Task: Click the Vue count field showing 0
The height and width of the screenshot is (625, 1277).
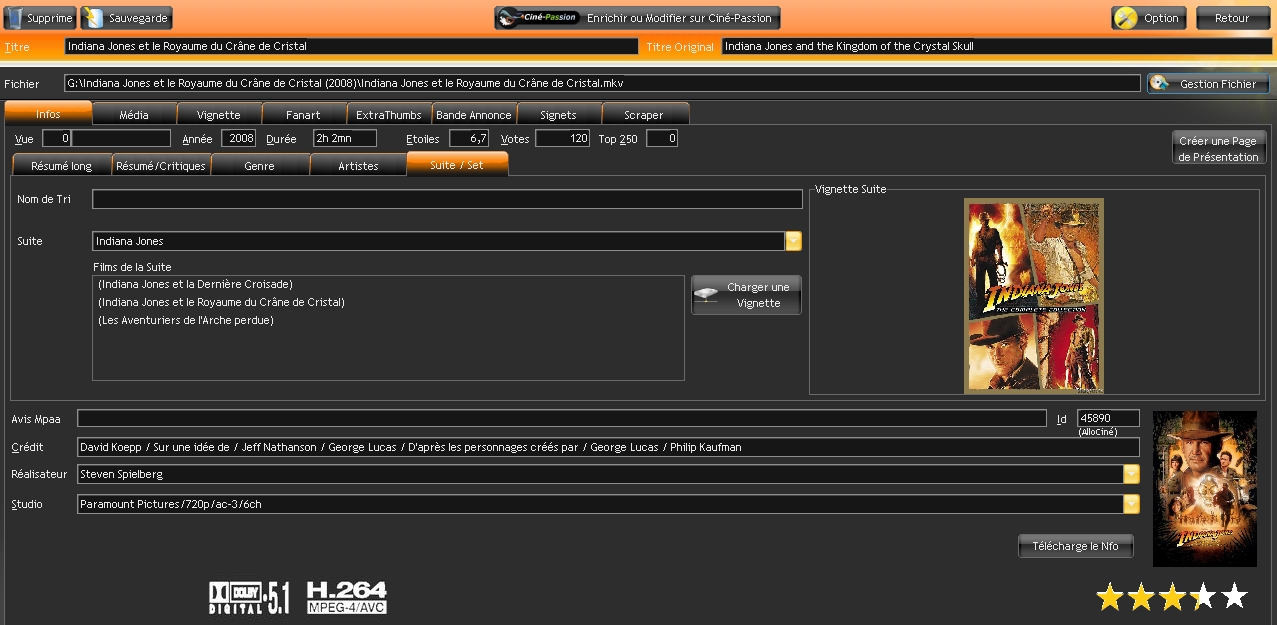Action: point(57,138)
